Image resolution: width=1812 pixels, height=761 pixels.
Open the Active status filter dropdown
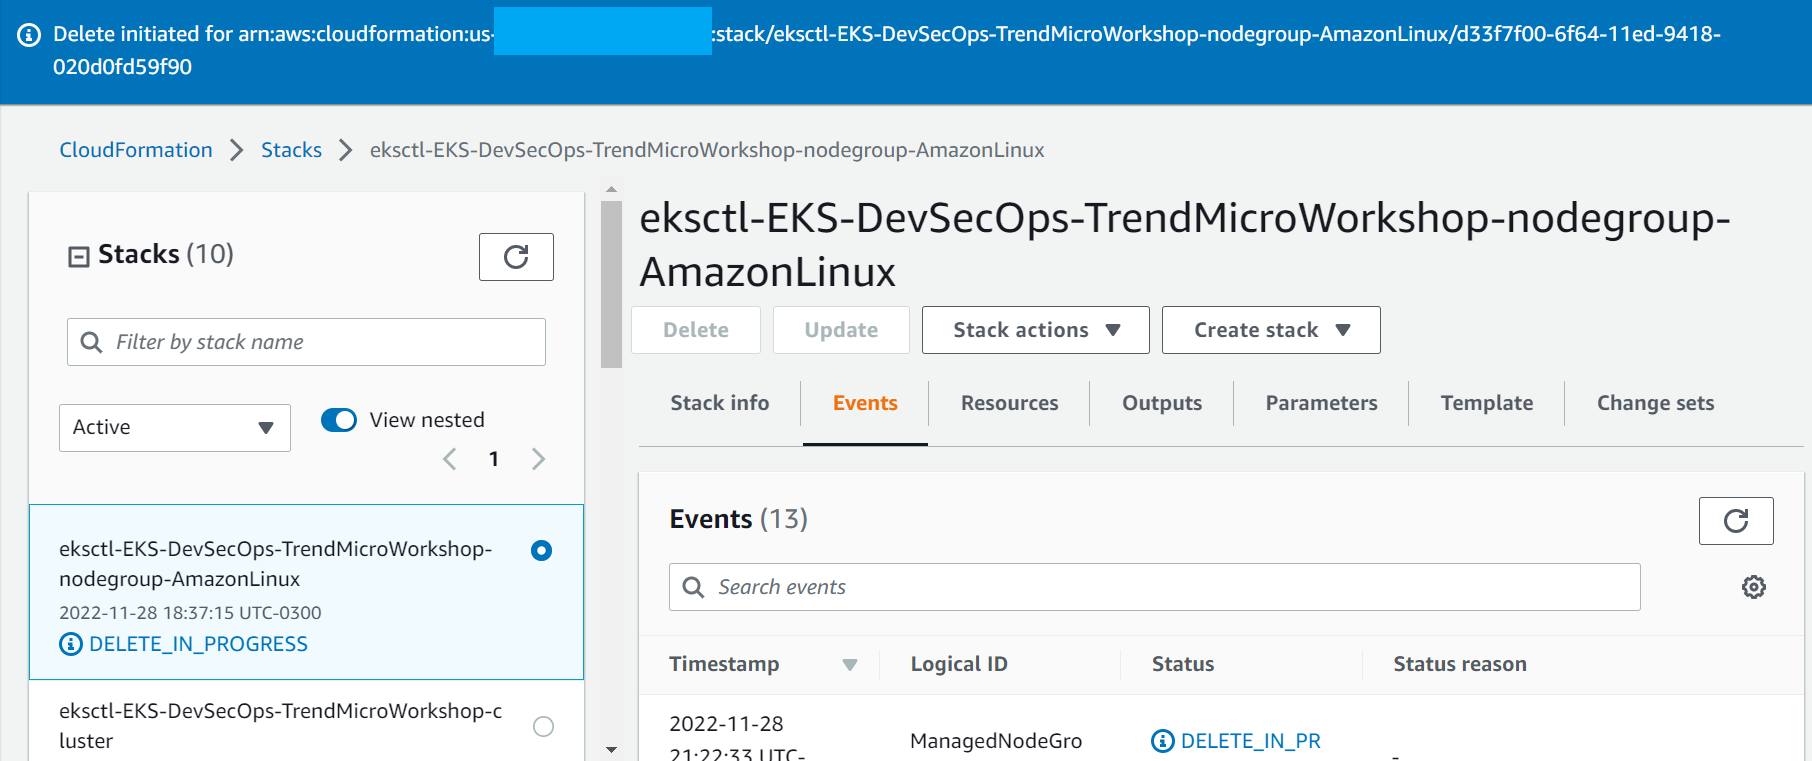coord(175,428)
